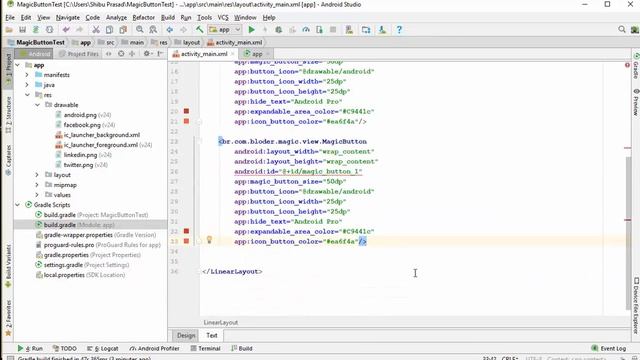Select ic_launcher_background.xml file
Screen dimensions: 640x360
point(98,135)
